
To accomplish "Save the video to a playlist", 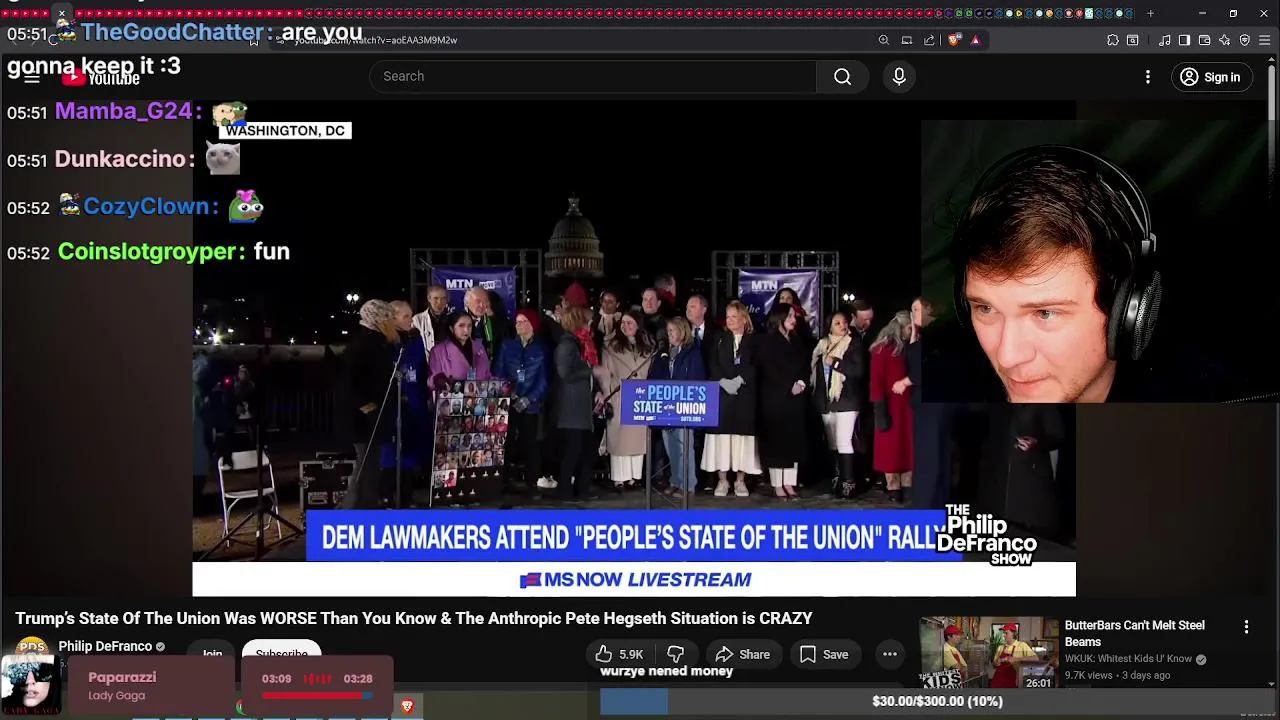I will 824,654.
